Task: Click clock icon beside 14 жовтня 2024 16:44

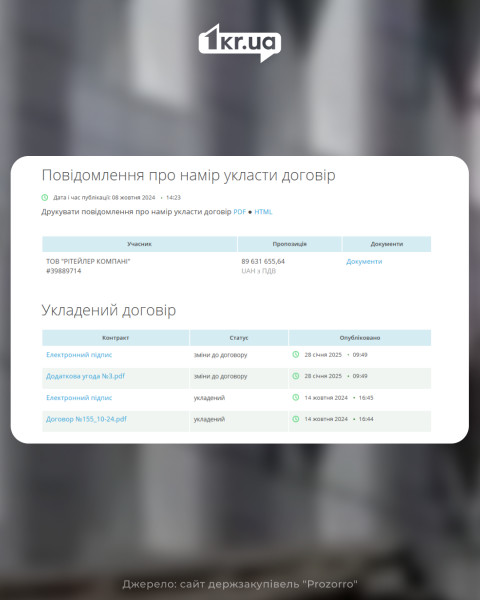Action: tap(296, 419)
